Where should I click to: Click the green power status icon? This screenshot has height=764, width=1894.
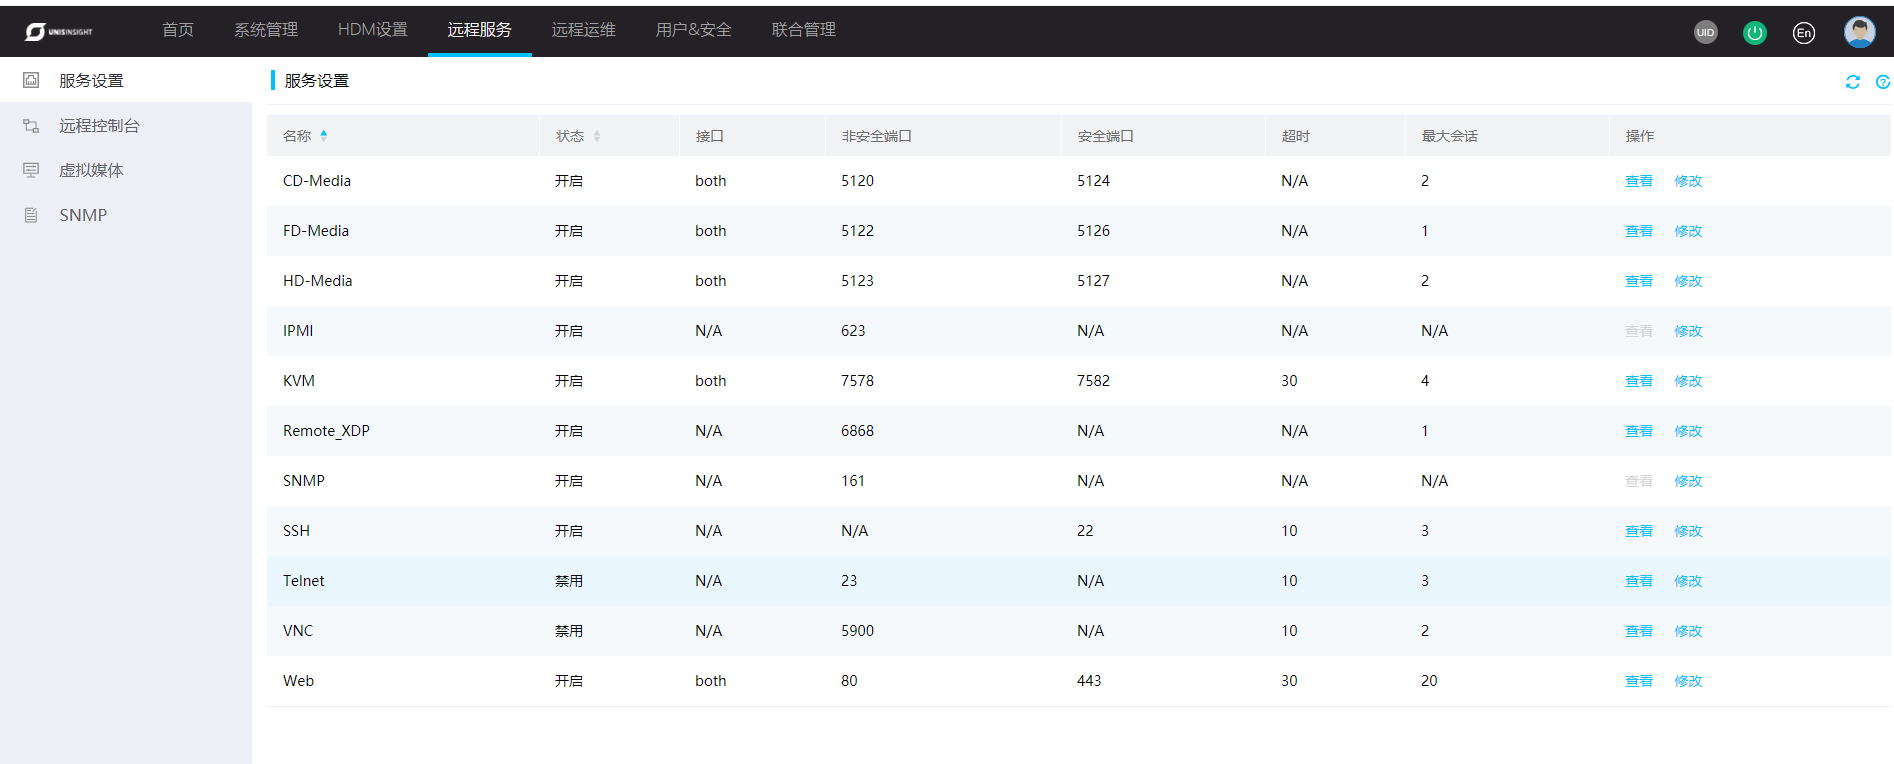click(1754, 33)
